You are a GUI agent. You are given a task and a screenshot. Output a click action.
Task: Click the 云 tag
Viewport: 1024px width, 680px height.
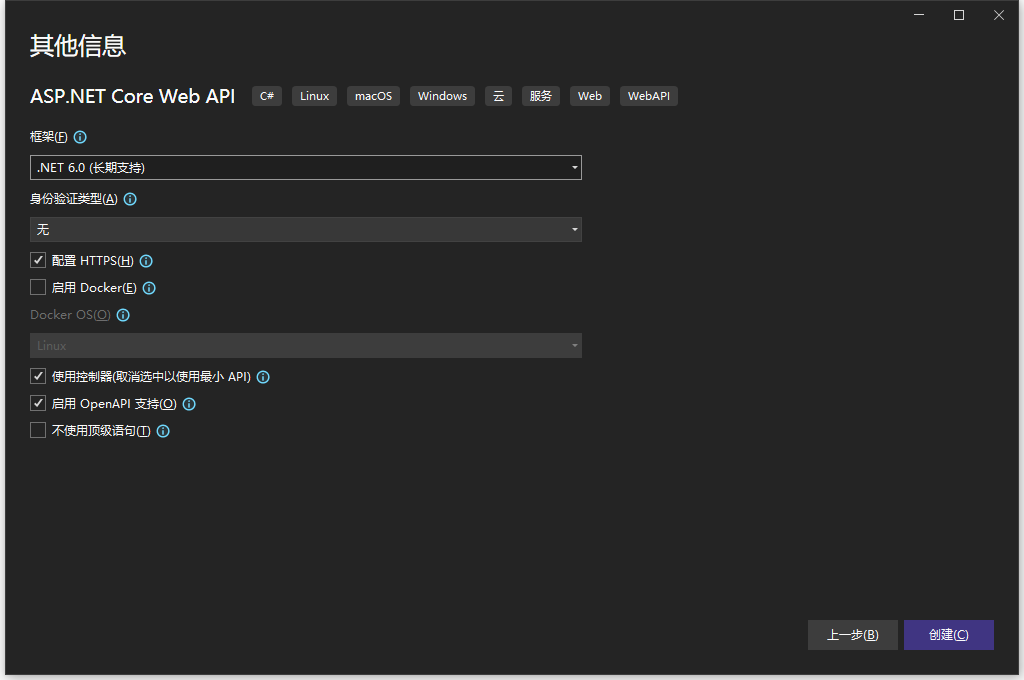pos(498,96)
